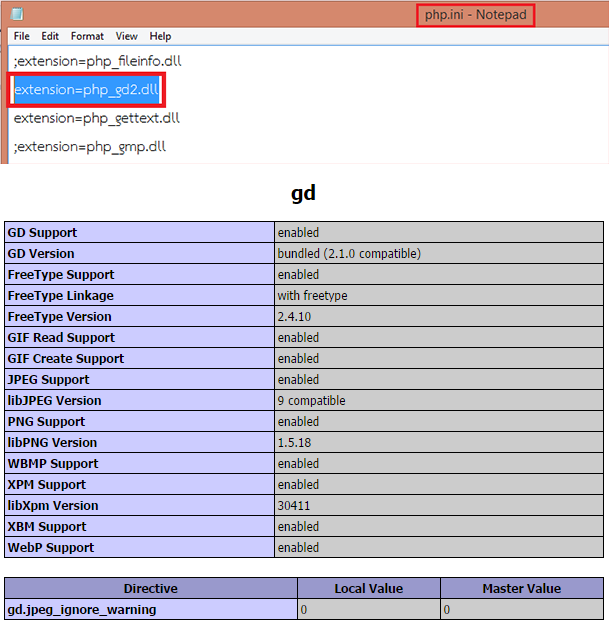
Task: Open the Format menu
Action: [87, 36]
